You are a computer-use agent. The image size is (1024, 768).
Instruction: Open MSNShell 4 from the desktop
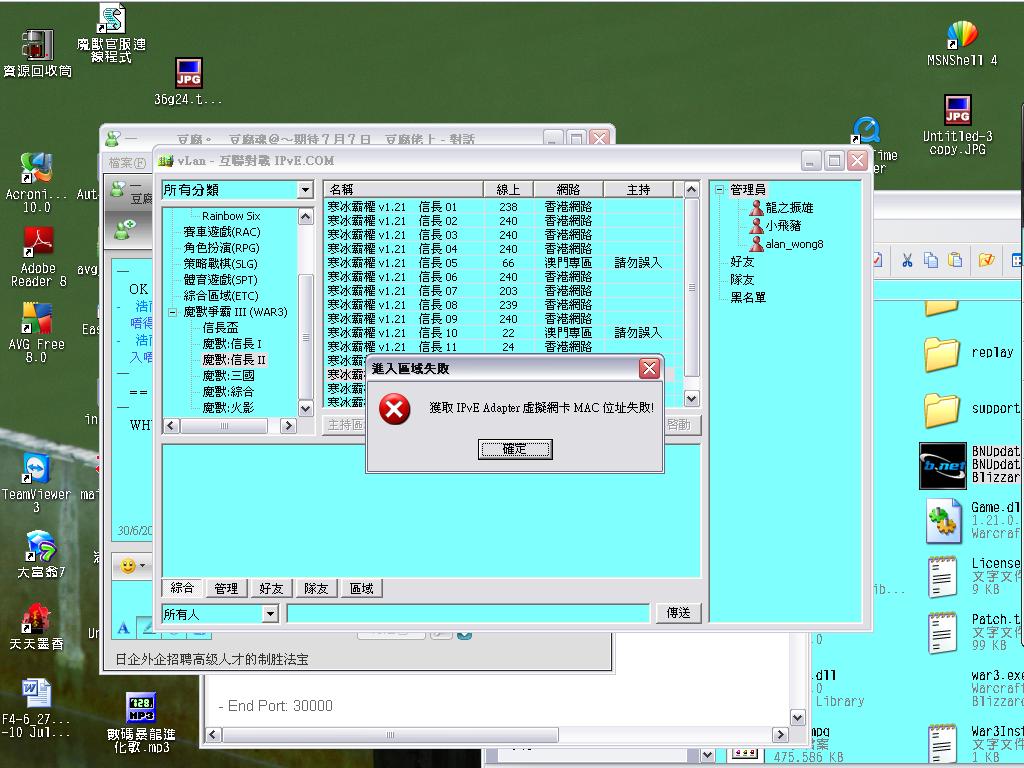(963, 33)
